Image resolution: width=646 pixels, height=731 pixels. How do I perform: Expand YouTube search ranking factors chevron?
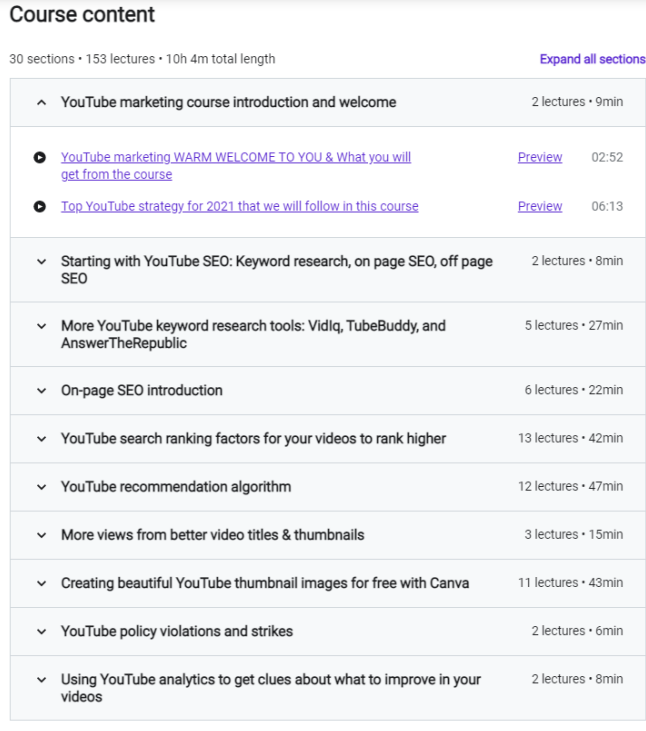pyautogui.click(x=41, y=438)
